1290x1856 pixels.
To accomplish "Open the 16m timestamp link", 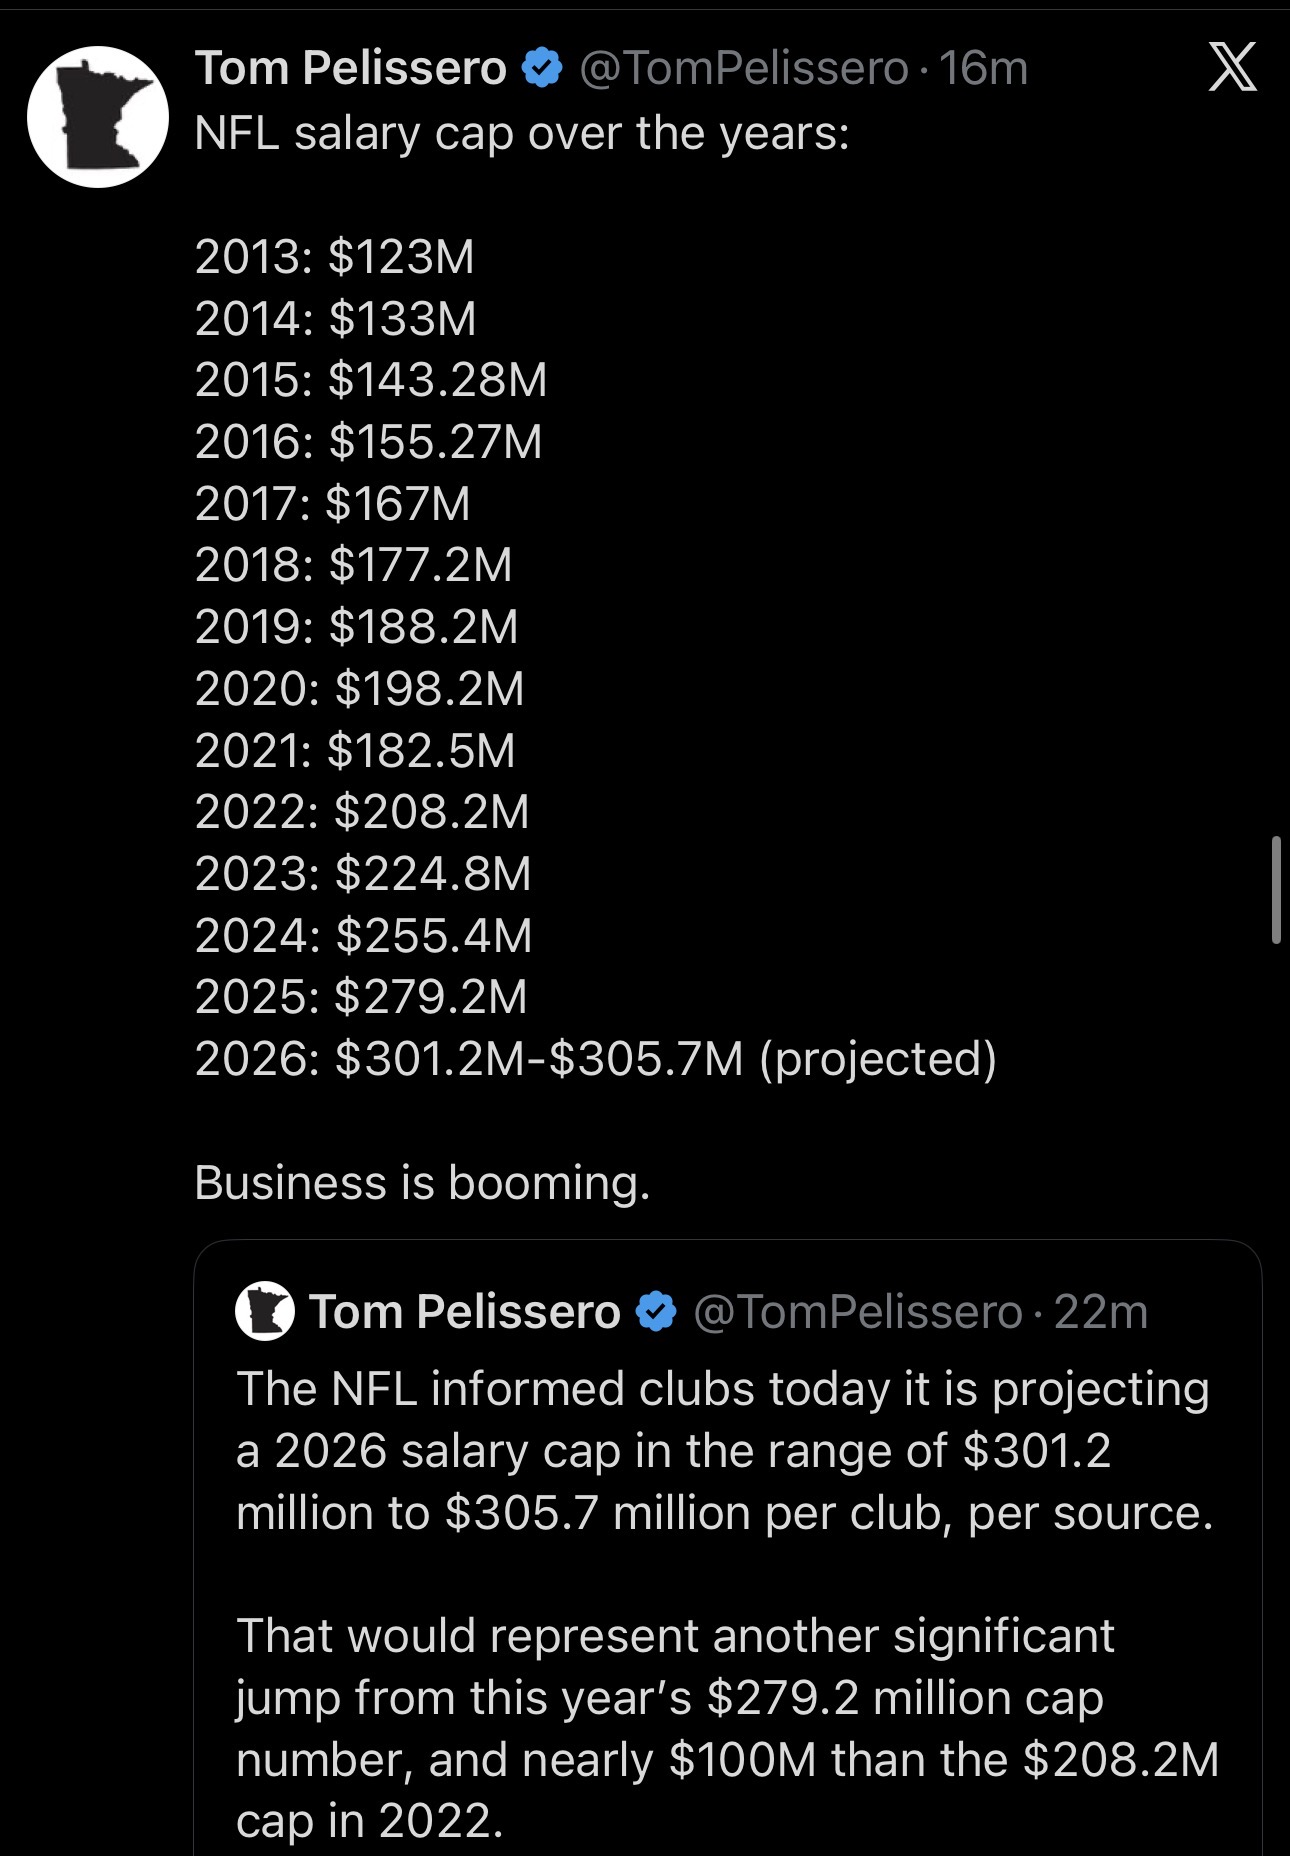I will point(984,68).
